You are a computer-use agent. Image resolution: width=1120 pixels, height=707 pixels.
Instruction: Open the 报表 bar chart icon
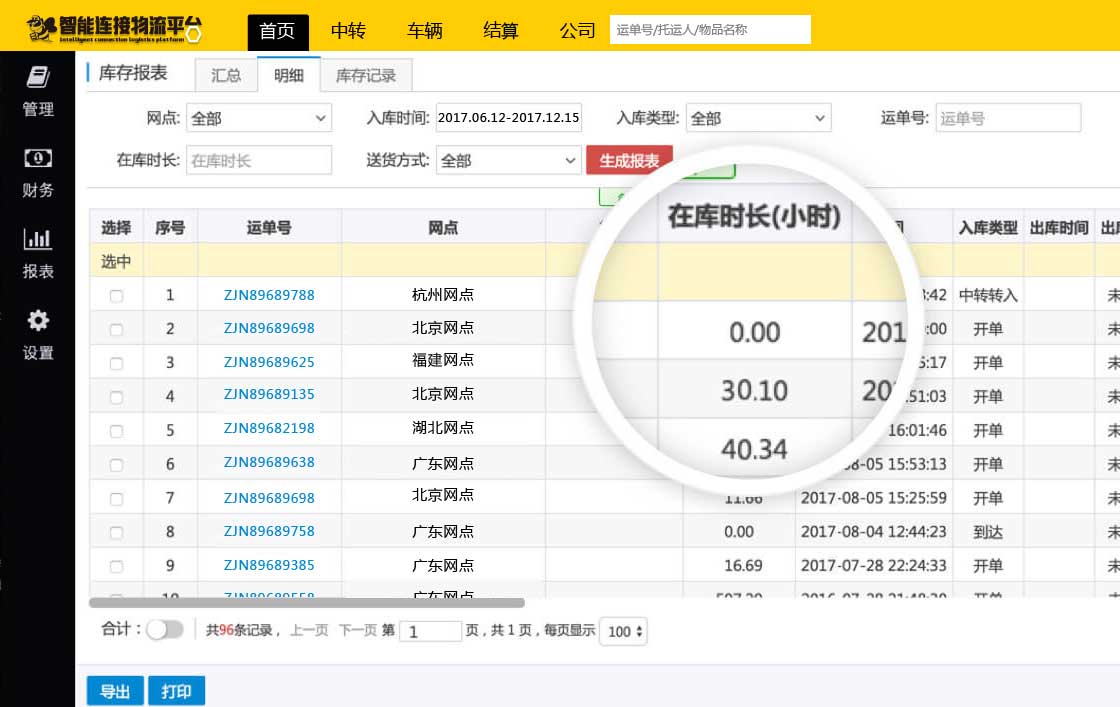pyautogui.click(x=38, y=239)
